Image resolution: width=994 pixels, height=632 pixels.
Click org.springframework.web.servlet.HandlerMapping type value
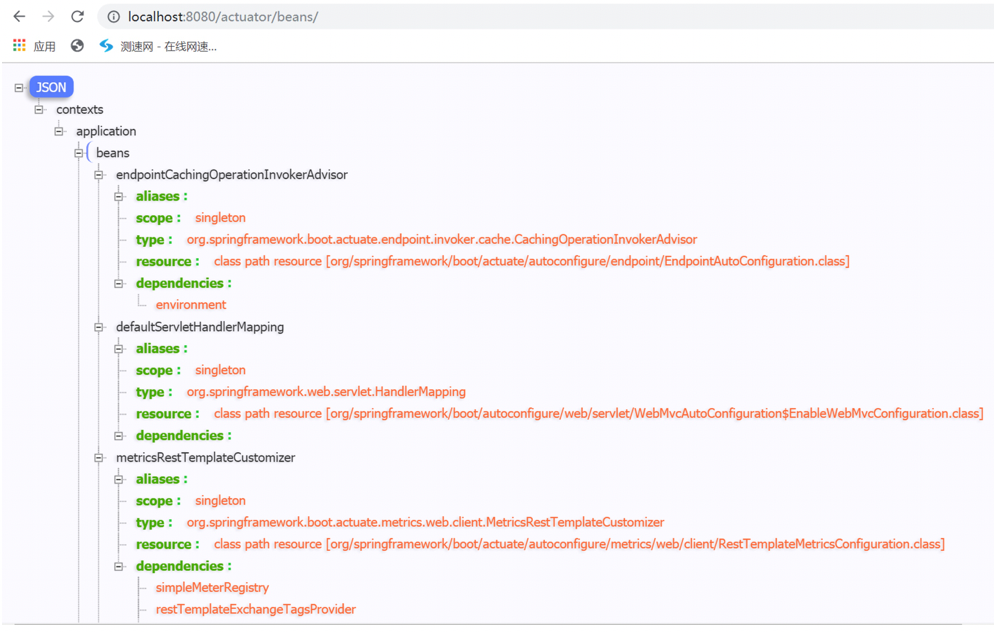326,392
